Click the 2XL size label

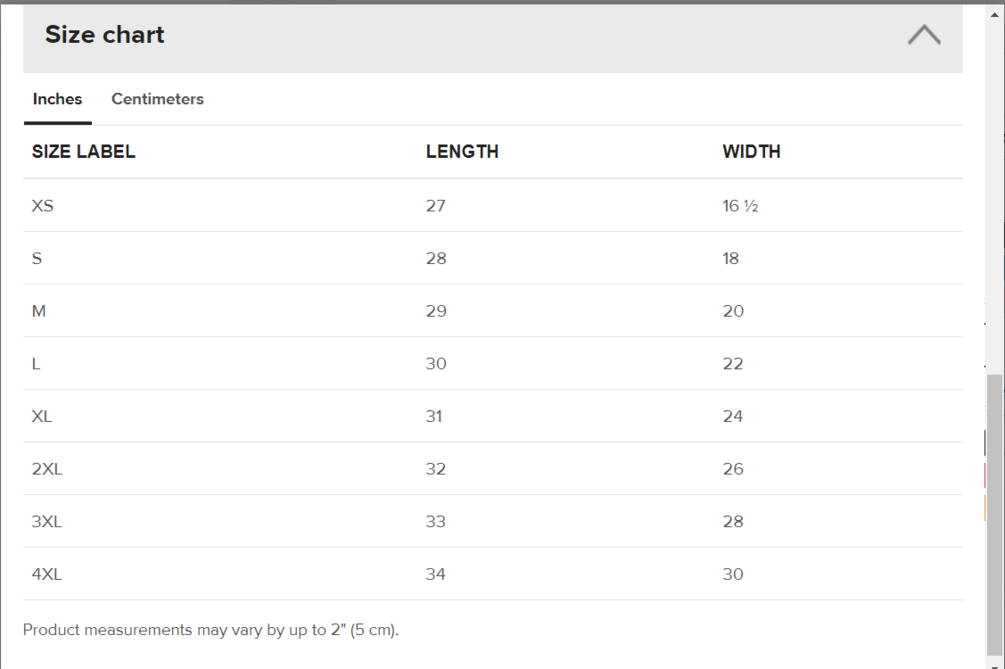coord(47,469)
